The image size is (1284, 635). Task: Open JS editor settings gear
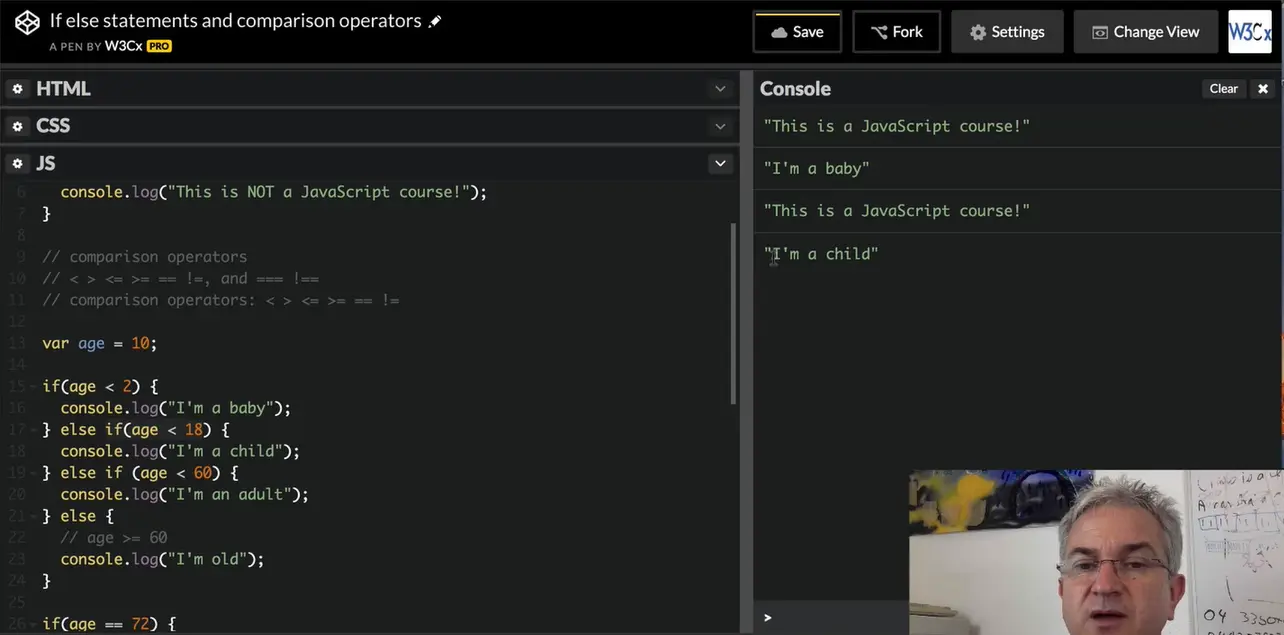pos(17,163)
